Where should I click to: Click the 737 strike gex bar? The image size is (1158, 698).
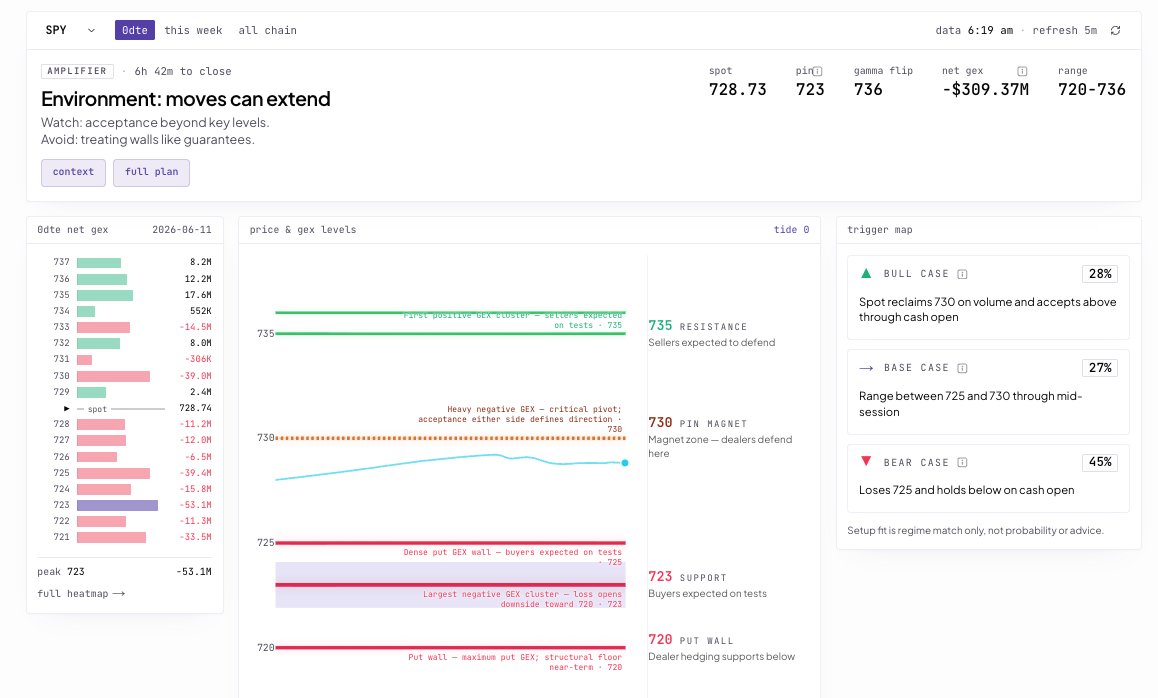[99, 262]
